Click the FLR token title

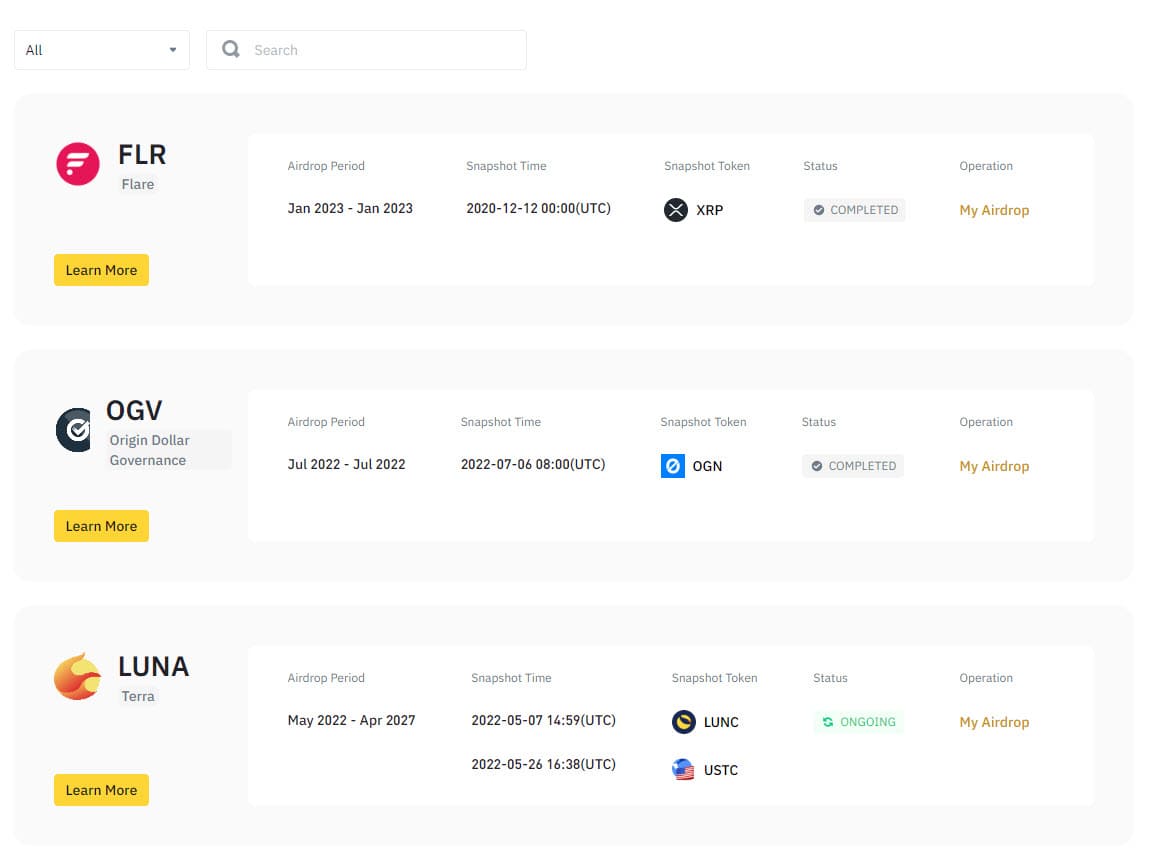pos(142,155)
